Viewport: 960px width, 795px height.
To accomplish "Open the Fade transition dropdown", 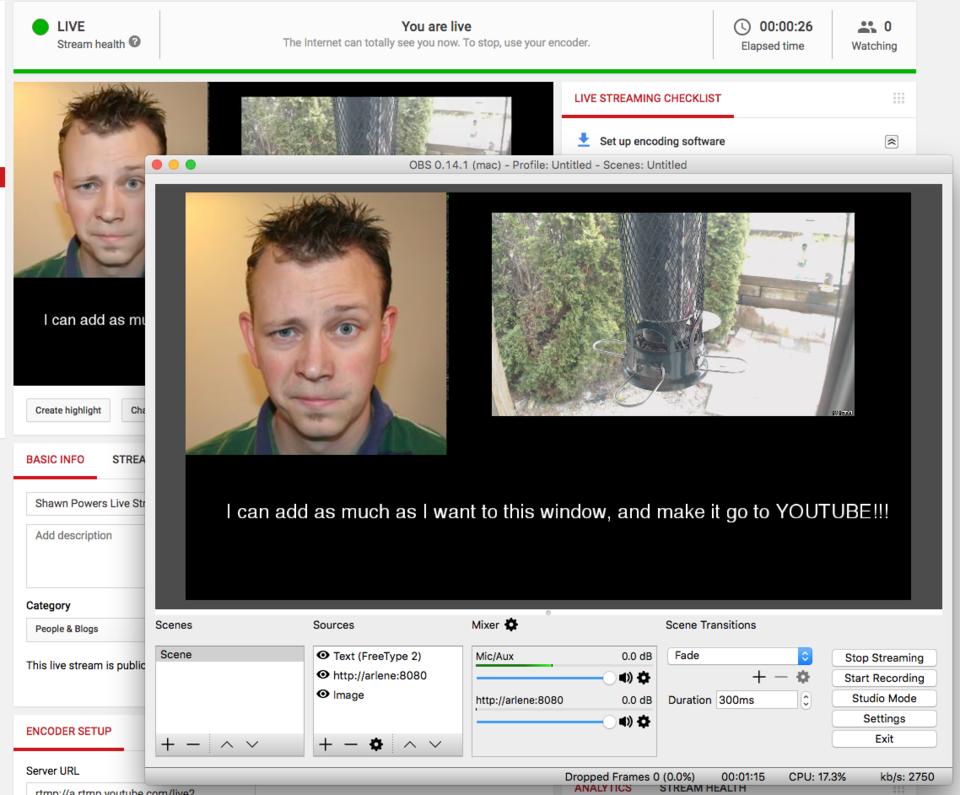I will 805,656.
